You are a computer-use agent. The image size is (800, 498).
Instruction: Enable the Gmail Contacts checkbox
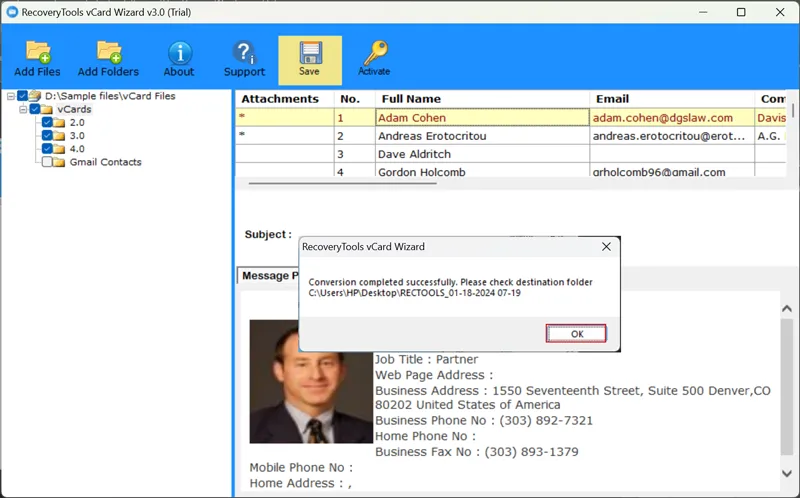coord(47,162)
